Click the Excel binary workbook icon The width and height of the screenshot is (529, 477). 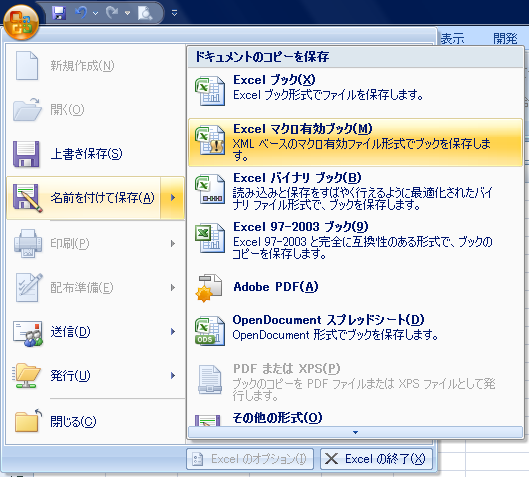click(x=210, y=189)
